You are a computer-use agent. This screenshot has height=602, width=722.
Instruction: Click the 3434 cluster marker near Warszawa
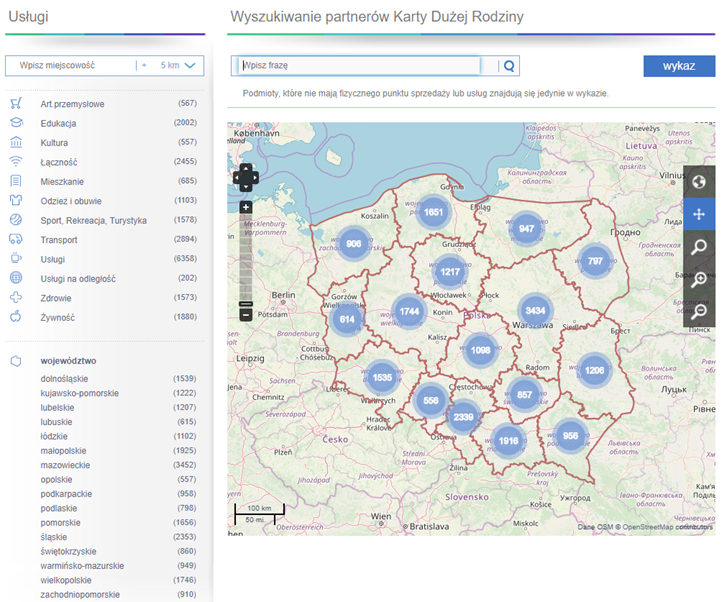(x=535, y=310)
